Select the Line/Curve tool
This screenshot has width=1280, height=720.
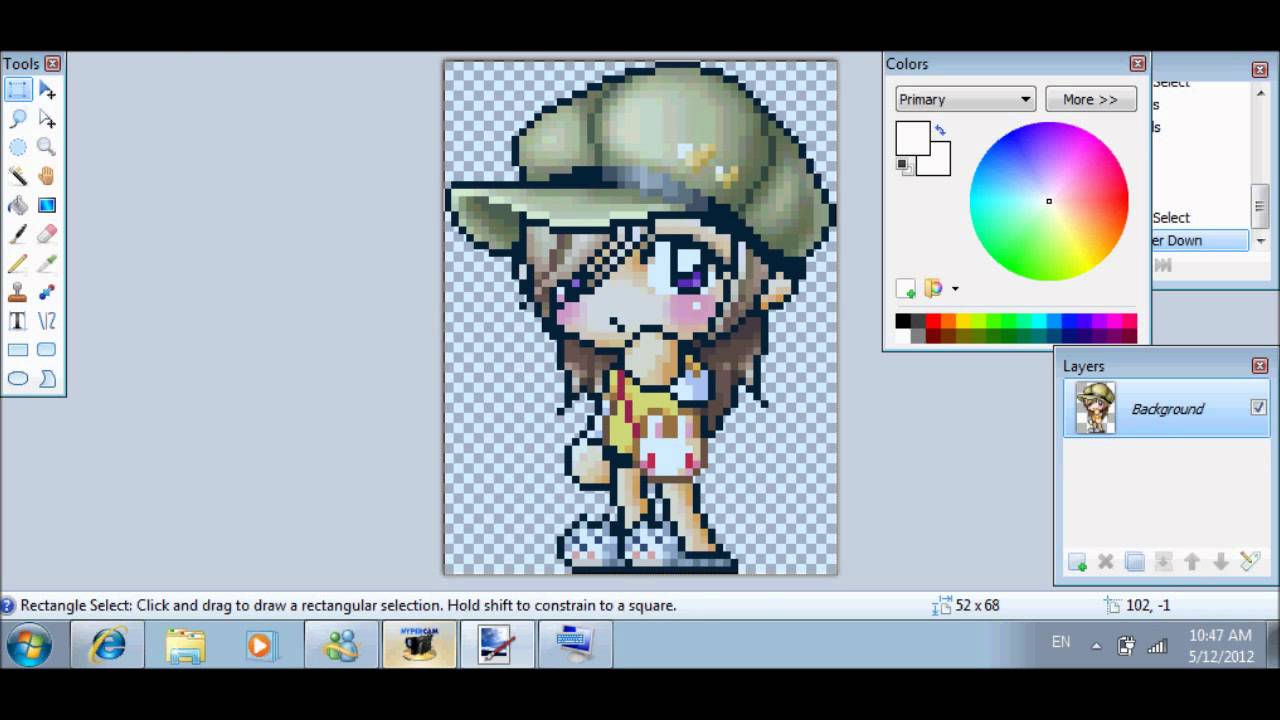[x=47, y=321]
